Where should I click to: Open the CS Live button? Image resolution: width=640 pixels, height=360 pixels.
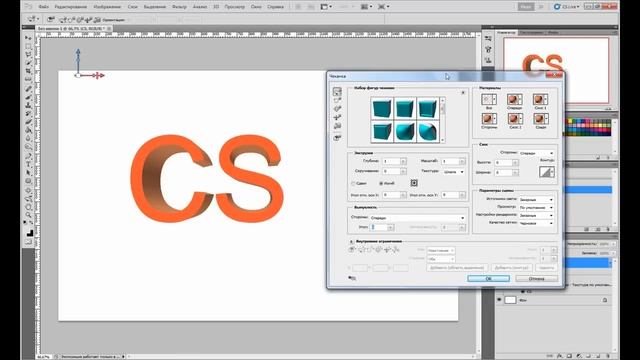(567, 7)
